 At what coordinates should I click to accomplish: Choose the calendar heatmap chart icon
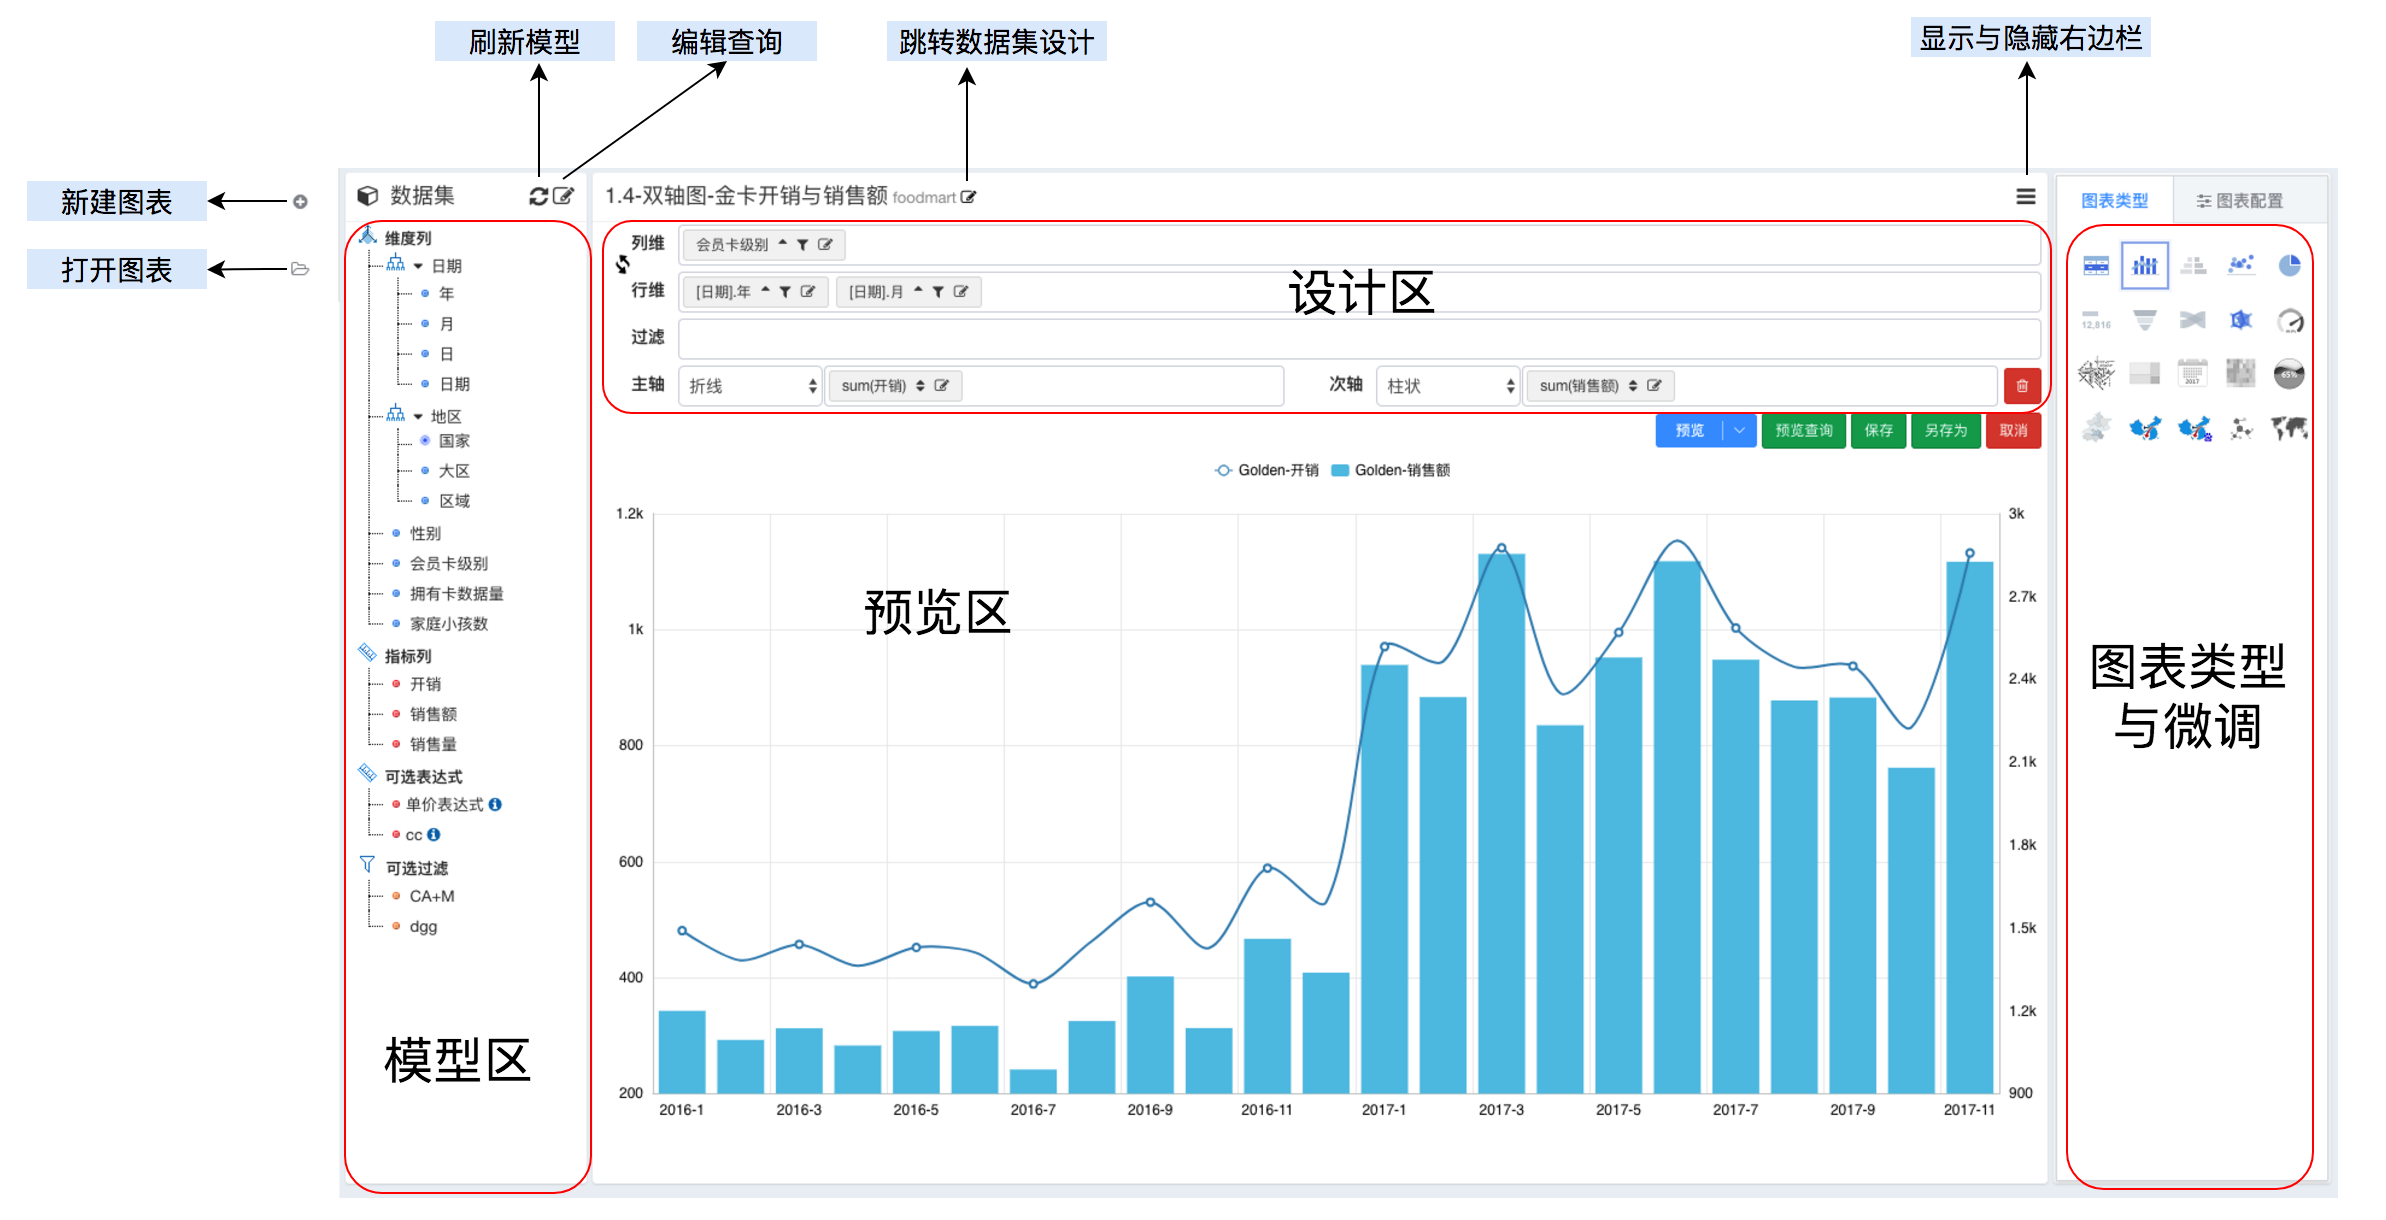pos(2192,374)
